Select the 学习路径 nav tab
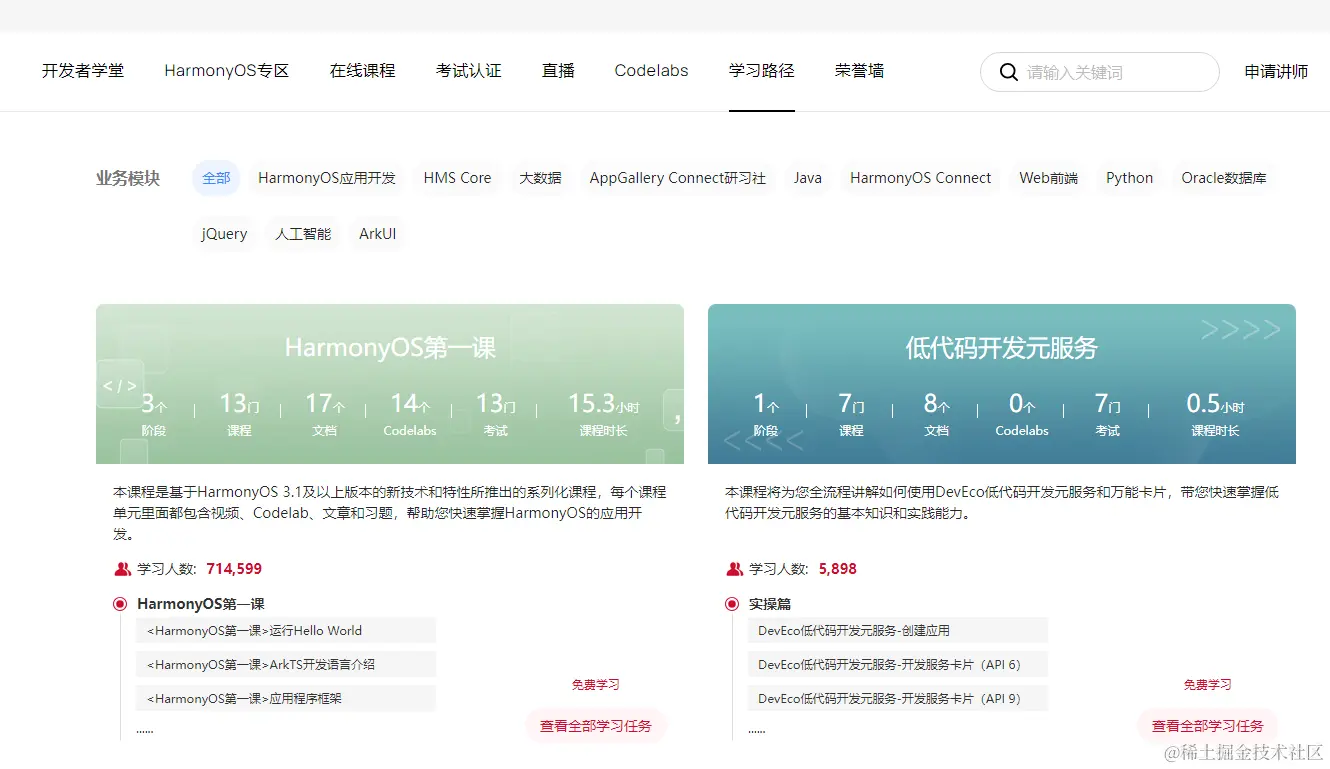Screen dimensions: 1330x769 762,71
